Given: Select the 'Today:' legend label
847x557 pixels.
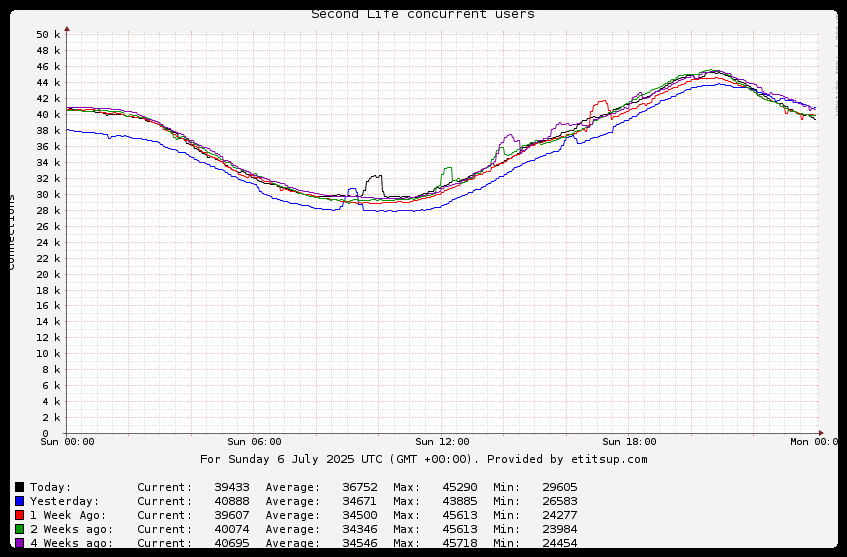Looking at the screenshot, I should [x=50, y=487].
